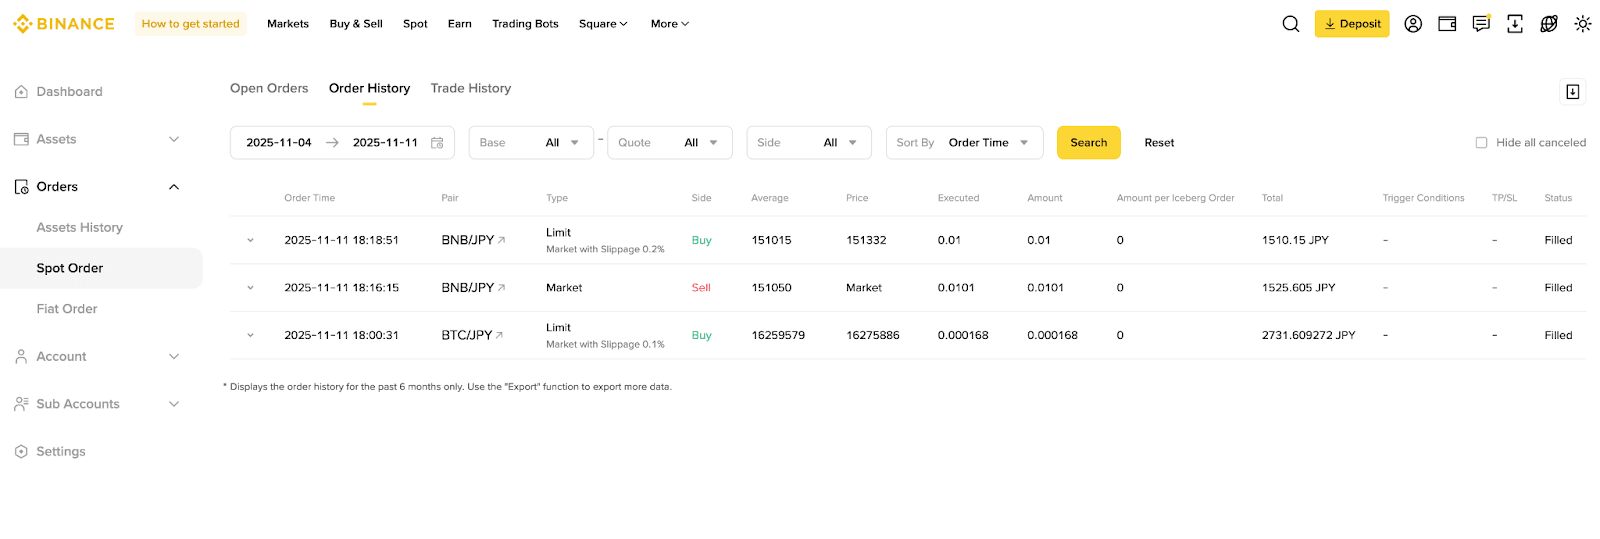The image size is (1600, 539).
Task: Expand the 18:18:51 order row details
Action: tap(251, 240)
